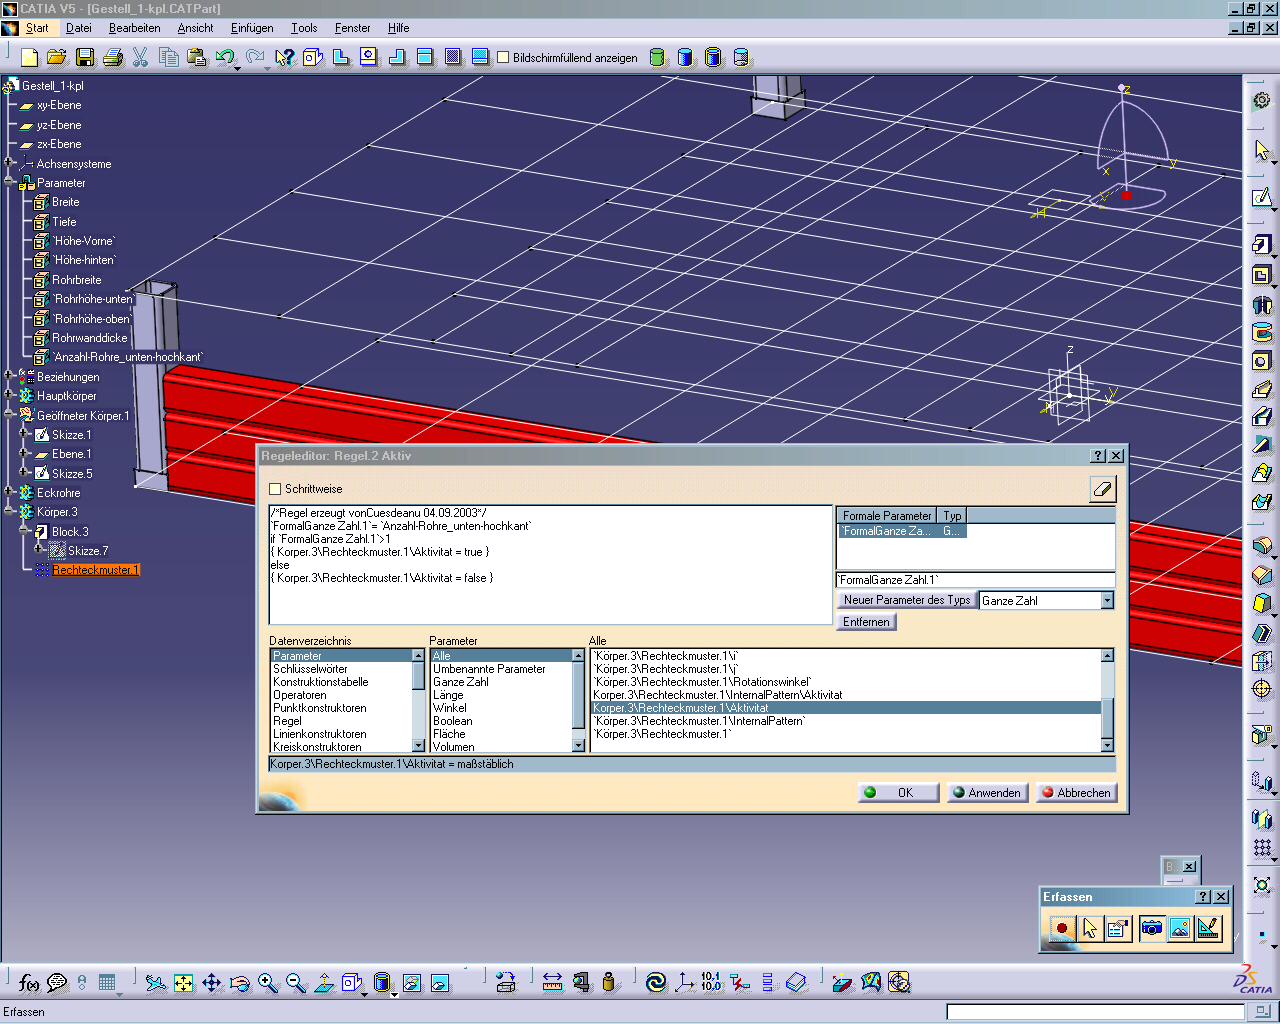Screen dimensions: 1280x1024
Task: Click Neuer Parameter des Typs button
Action: pyautogui.click(x=907, y=600)
